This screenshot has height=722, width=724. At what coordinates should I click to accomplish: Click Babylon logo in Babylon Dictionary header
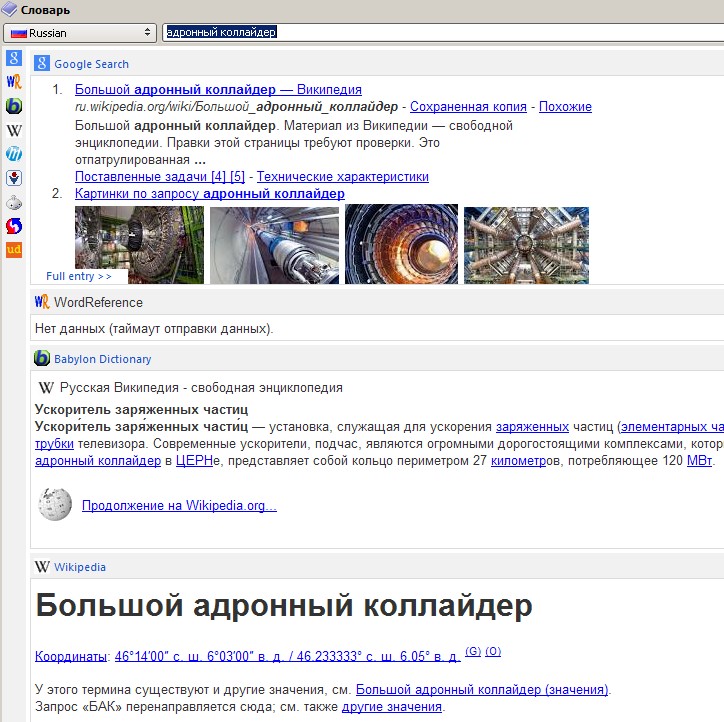(42, 358)
